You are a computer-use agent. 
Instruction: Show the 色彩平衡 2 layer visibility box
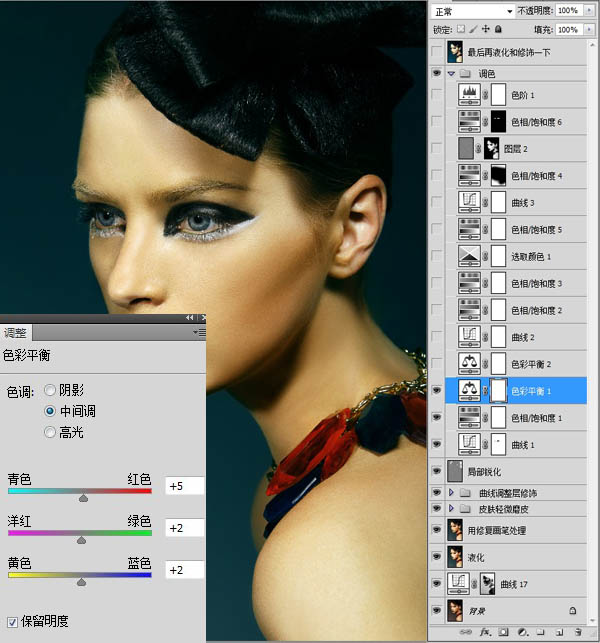click(x=436, y=364)
